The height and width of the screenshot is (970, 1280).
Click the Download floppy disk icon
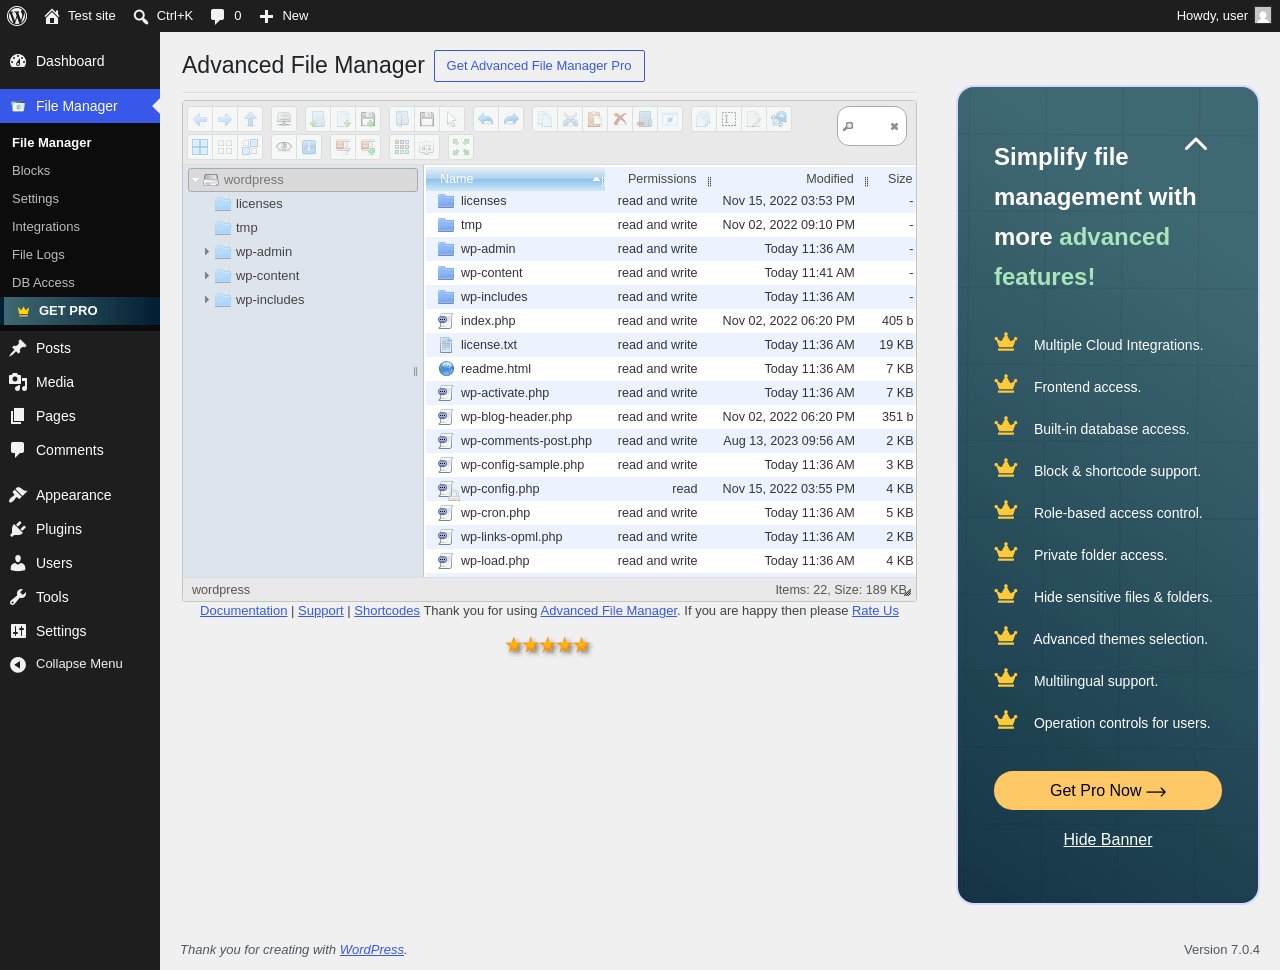tap(427, 119)
